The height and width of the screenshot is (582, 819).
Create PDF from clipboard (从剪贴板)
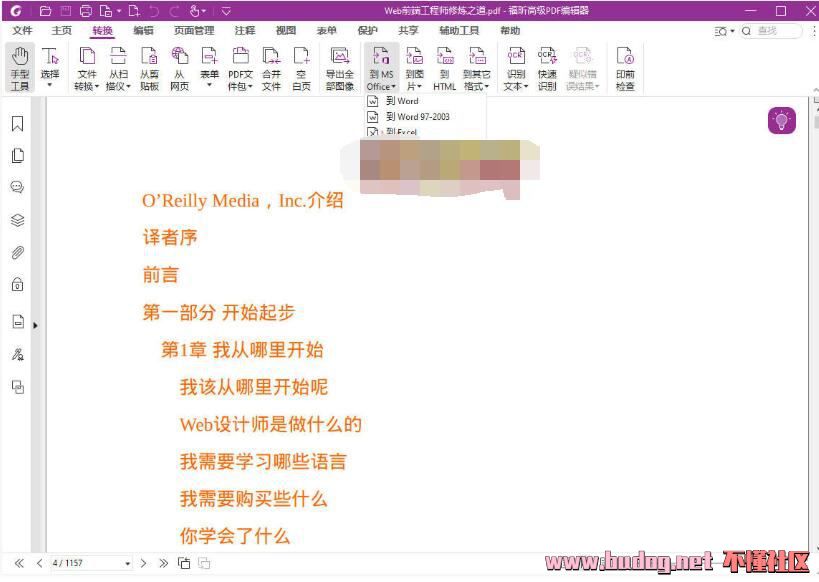point(149,68)
